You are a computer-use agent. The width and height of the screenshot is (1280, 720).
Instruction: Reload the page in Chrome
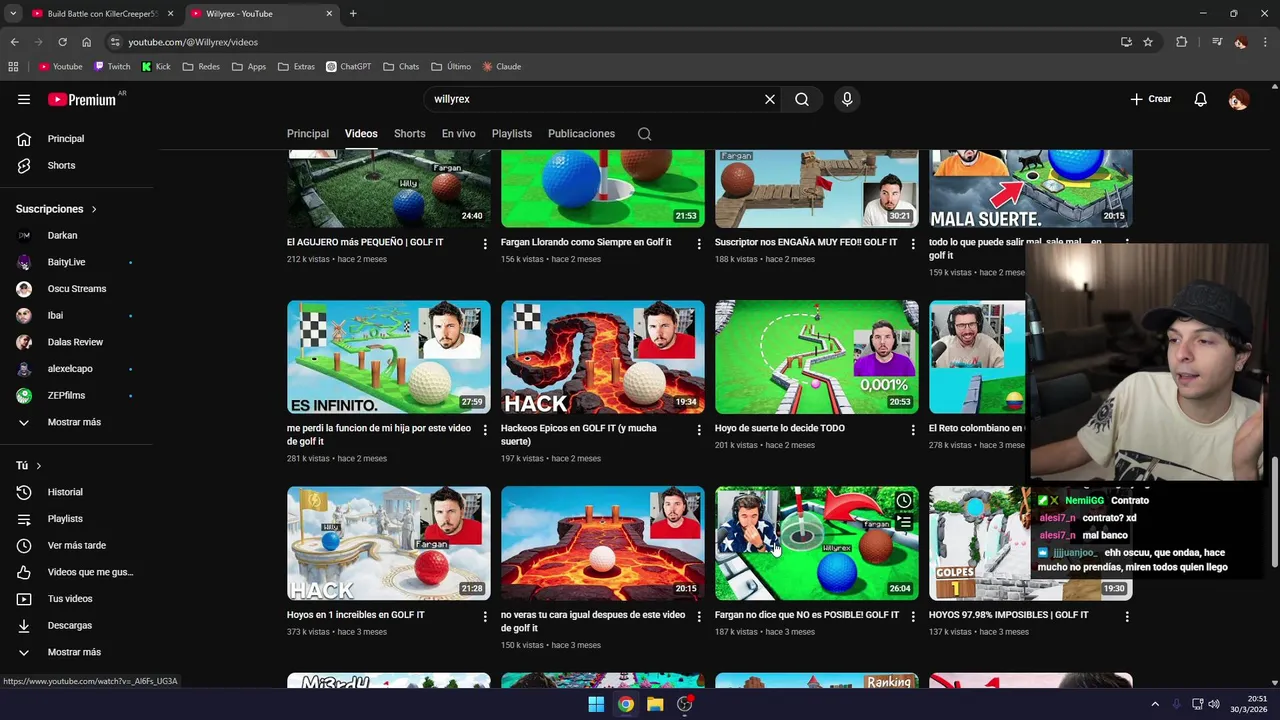pos(62,42)
